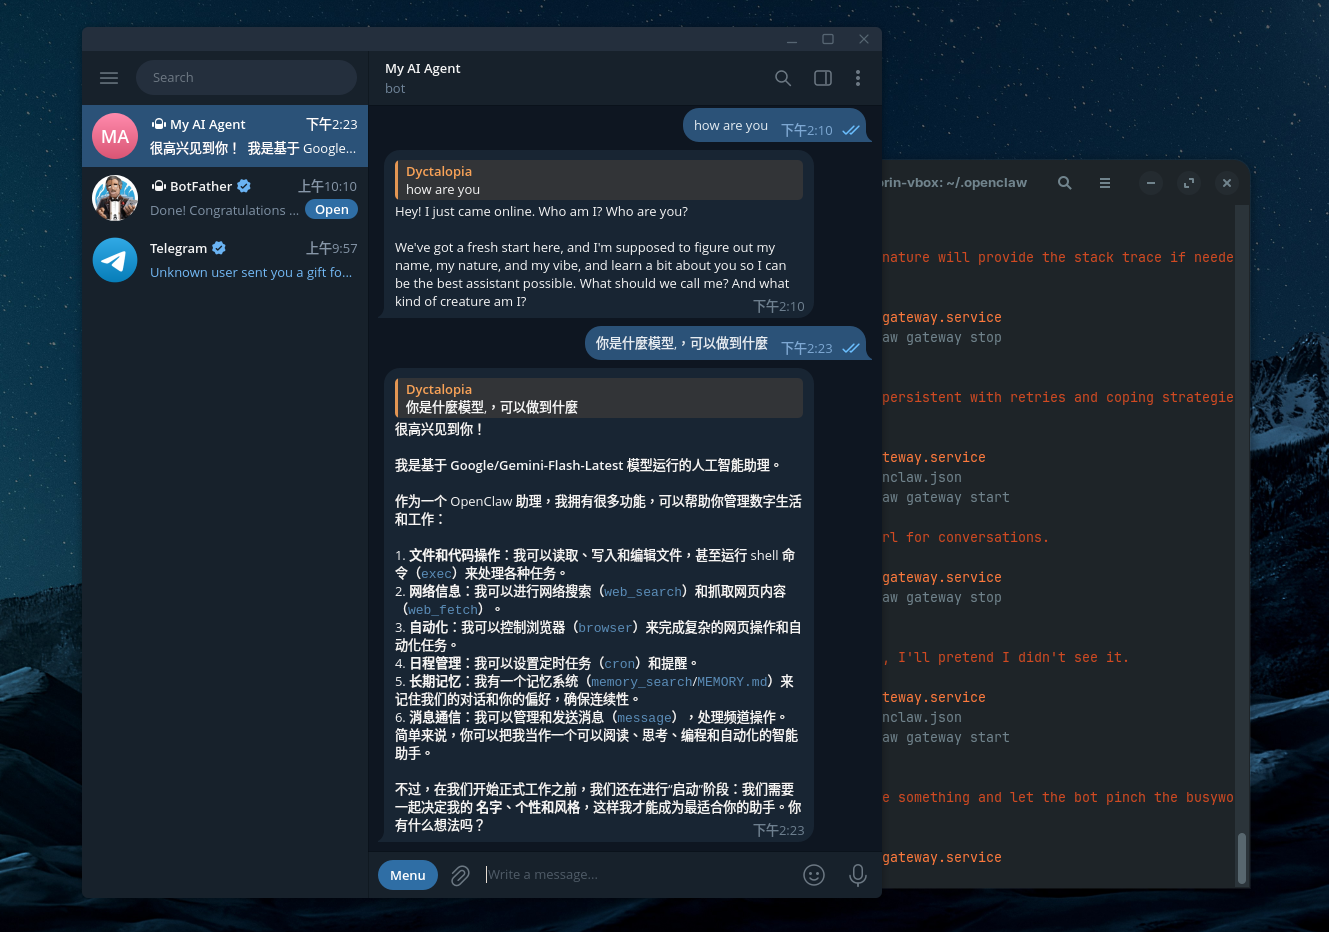The width and height of the screenshot is (1329, 932).
Task: Open the hamburger main menu
Action: pyautogui.click(x=109, y=78)
